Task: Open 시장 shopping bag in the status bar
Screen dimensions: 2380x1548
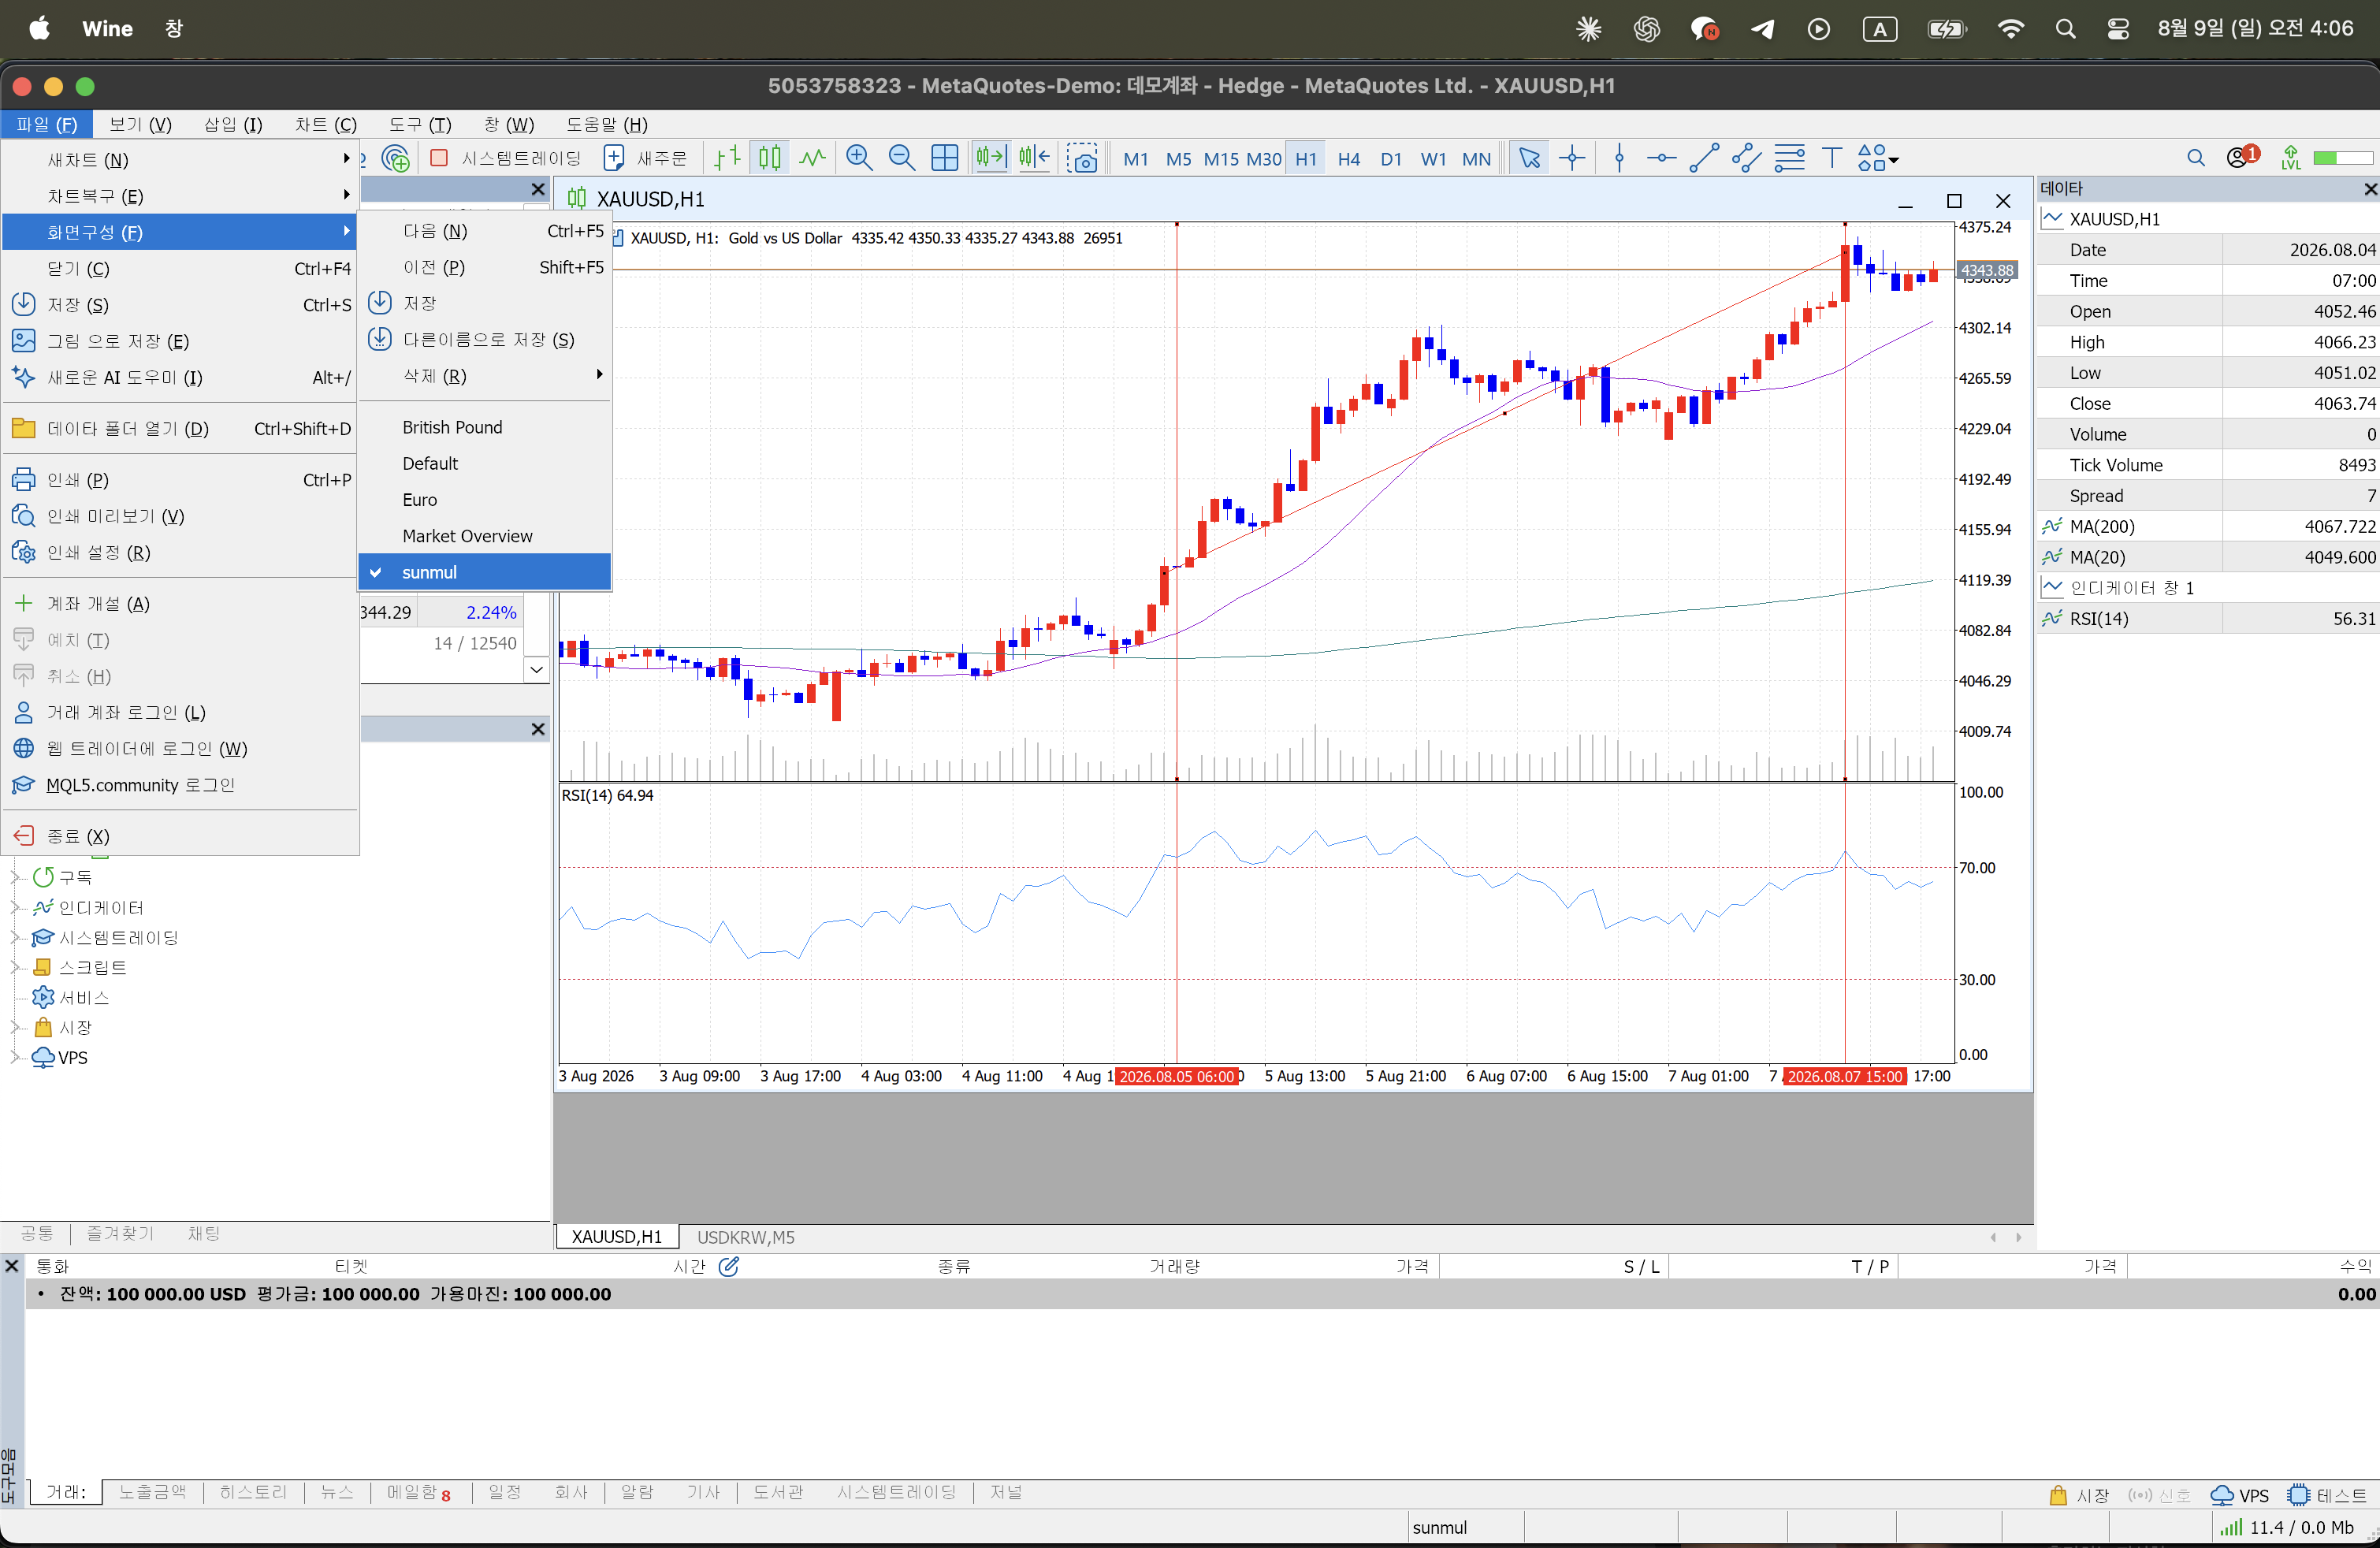Action: click(2078, 1495)
